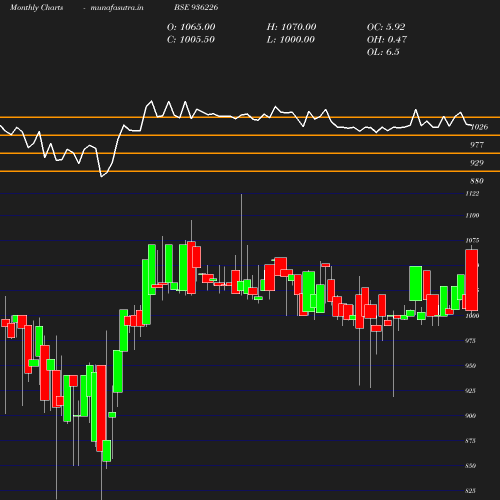Screen dimensions: 500x500
Task: Click the 925 price axis label
Action: [470, 391]
